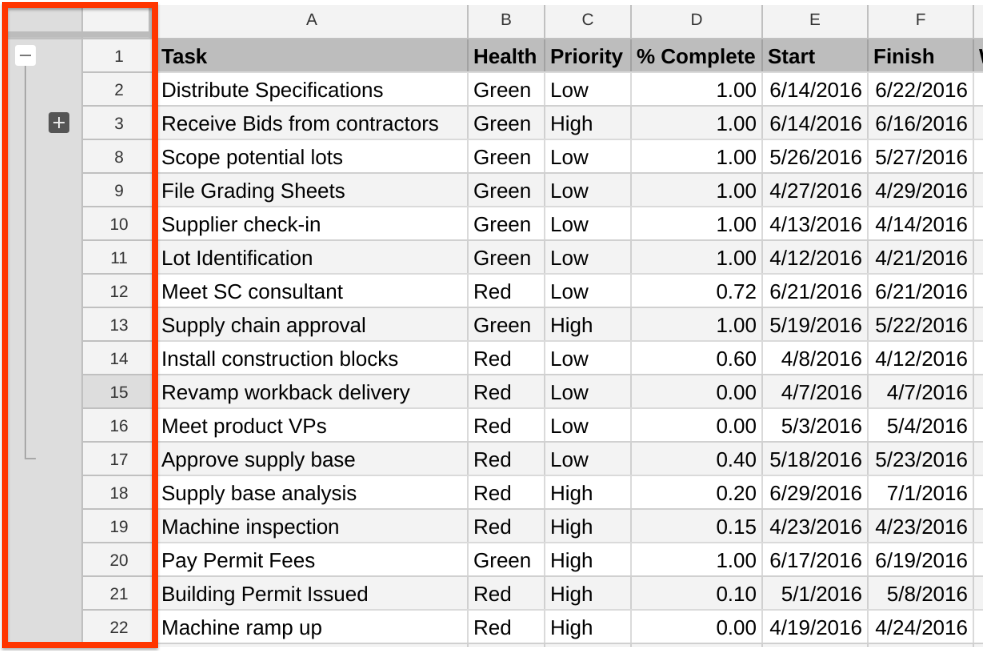Click the Green health cell for Lot Identification
The image size is (986, 651).
click(x=505, y=258)
